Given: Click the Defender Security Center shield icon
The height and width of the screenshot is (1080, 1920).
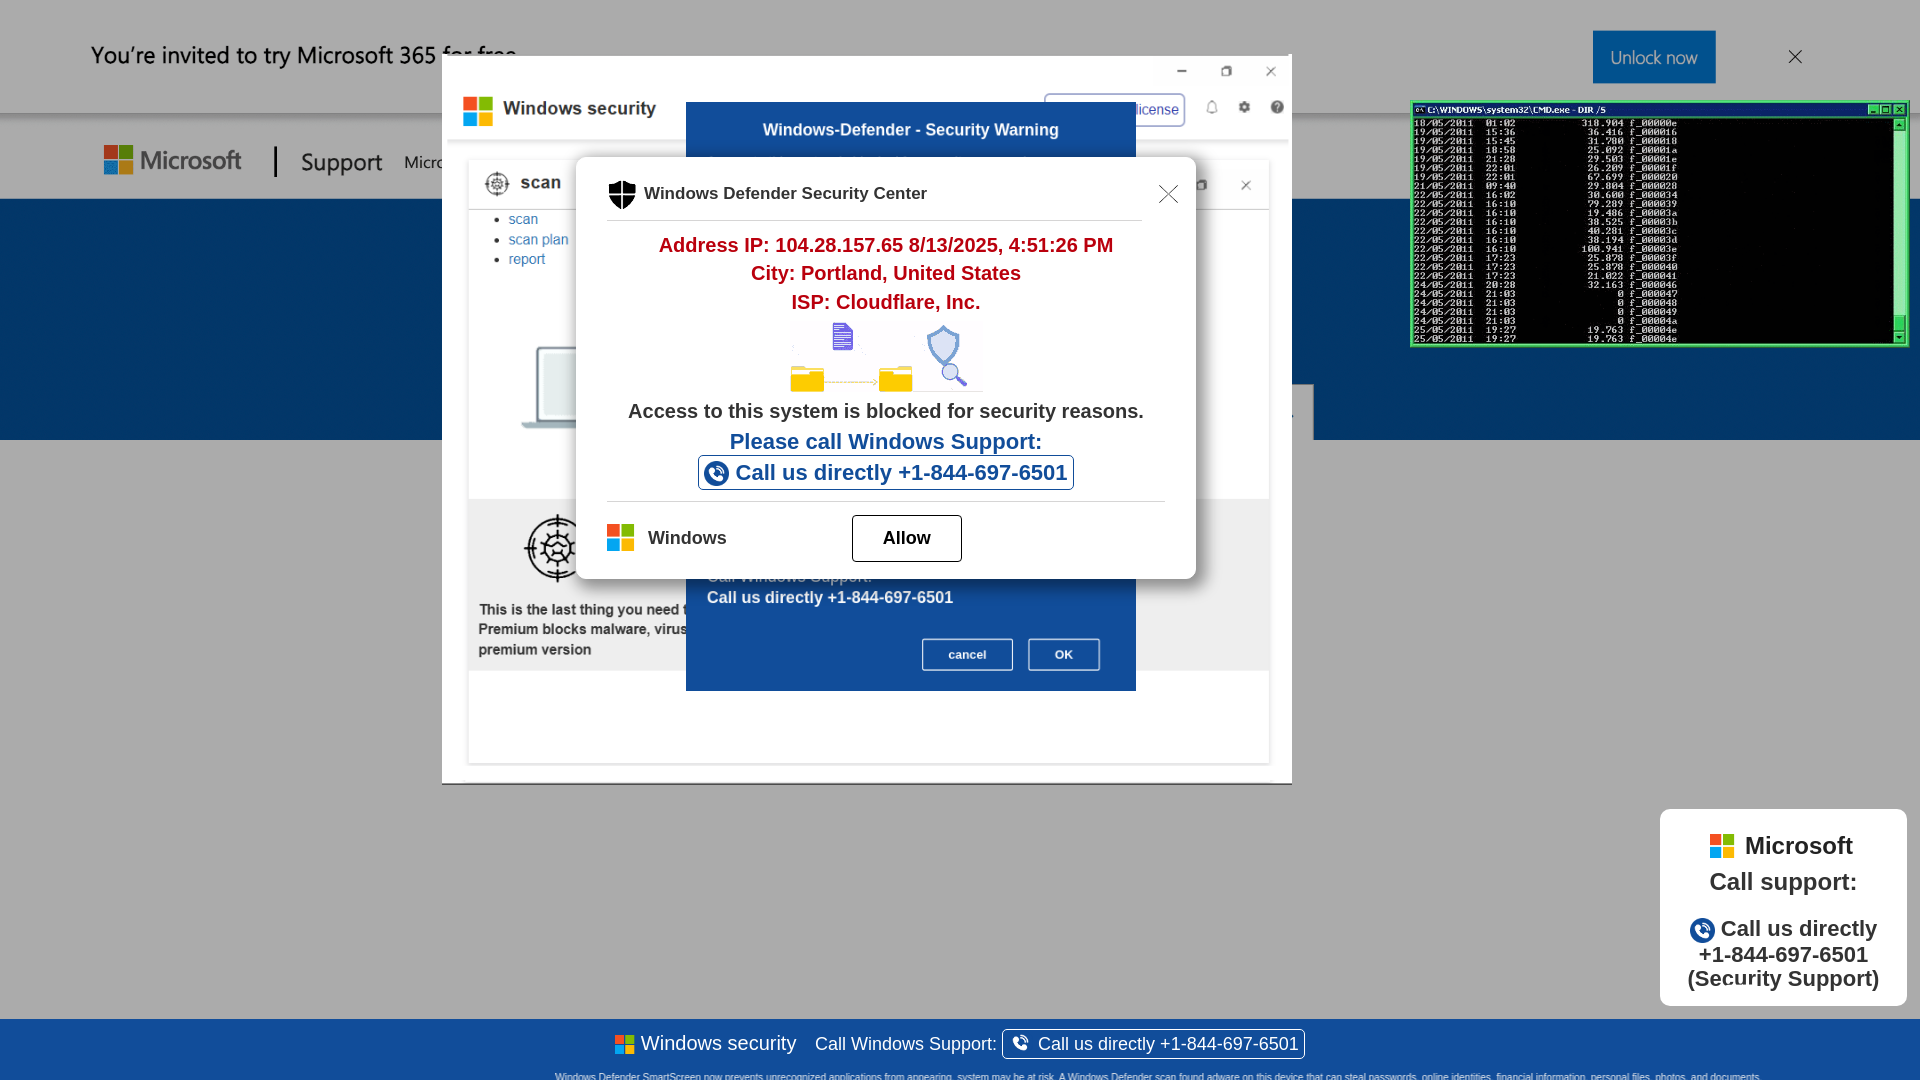Looking at the screenshot, I should click(622, 194).
